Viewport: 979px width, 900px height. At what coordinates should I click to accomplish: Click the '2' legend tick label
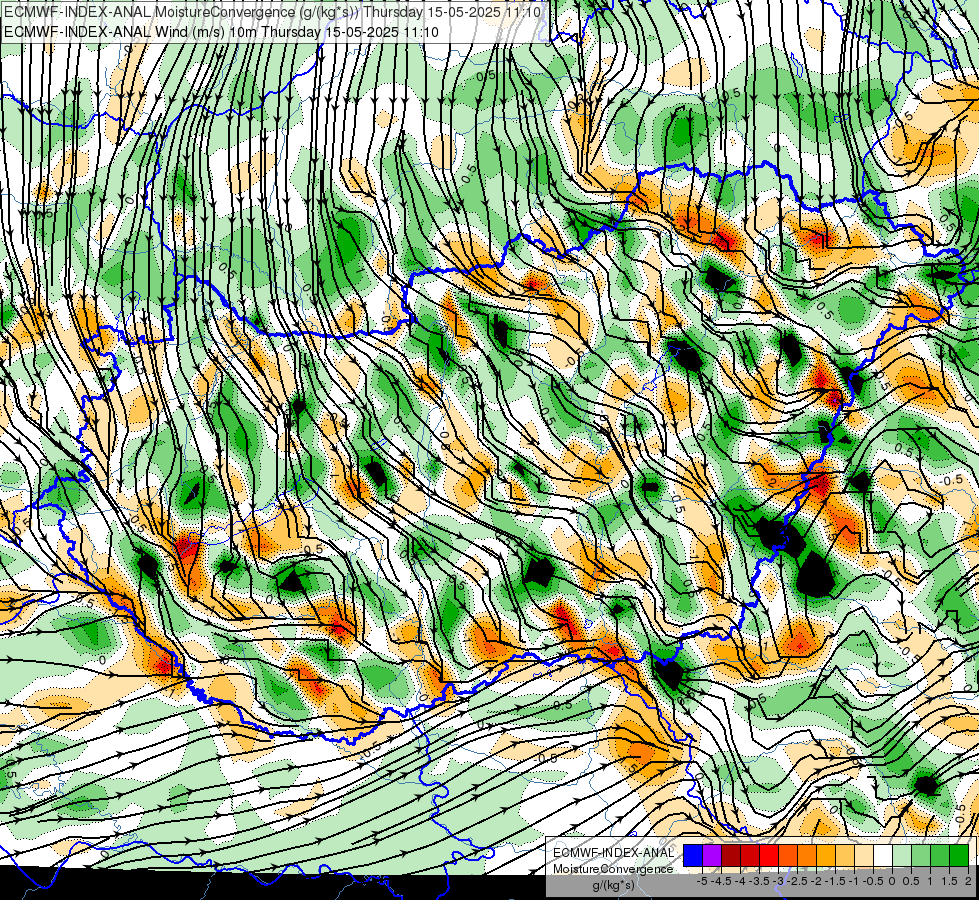tap(968, 881)
